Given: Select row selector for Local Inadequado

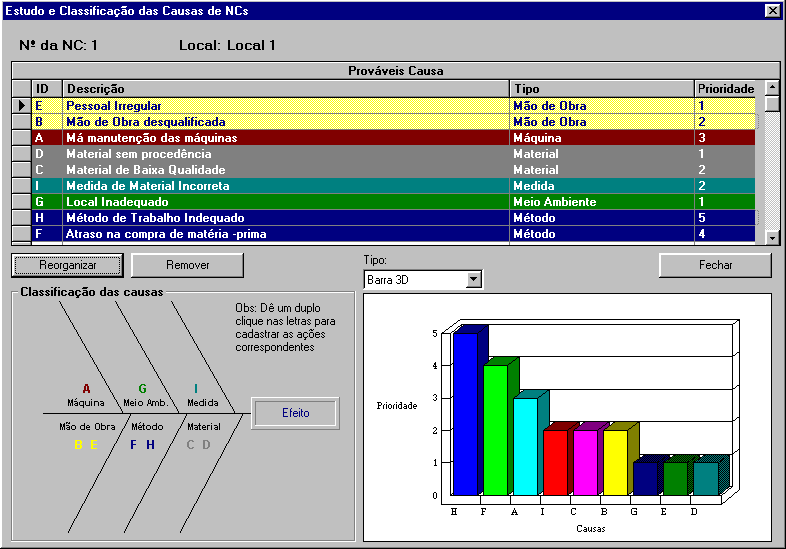Looking at the screenshot, I should (x=22, y=202).
